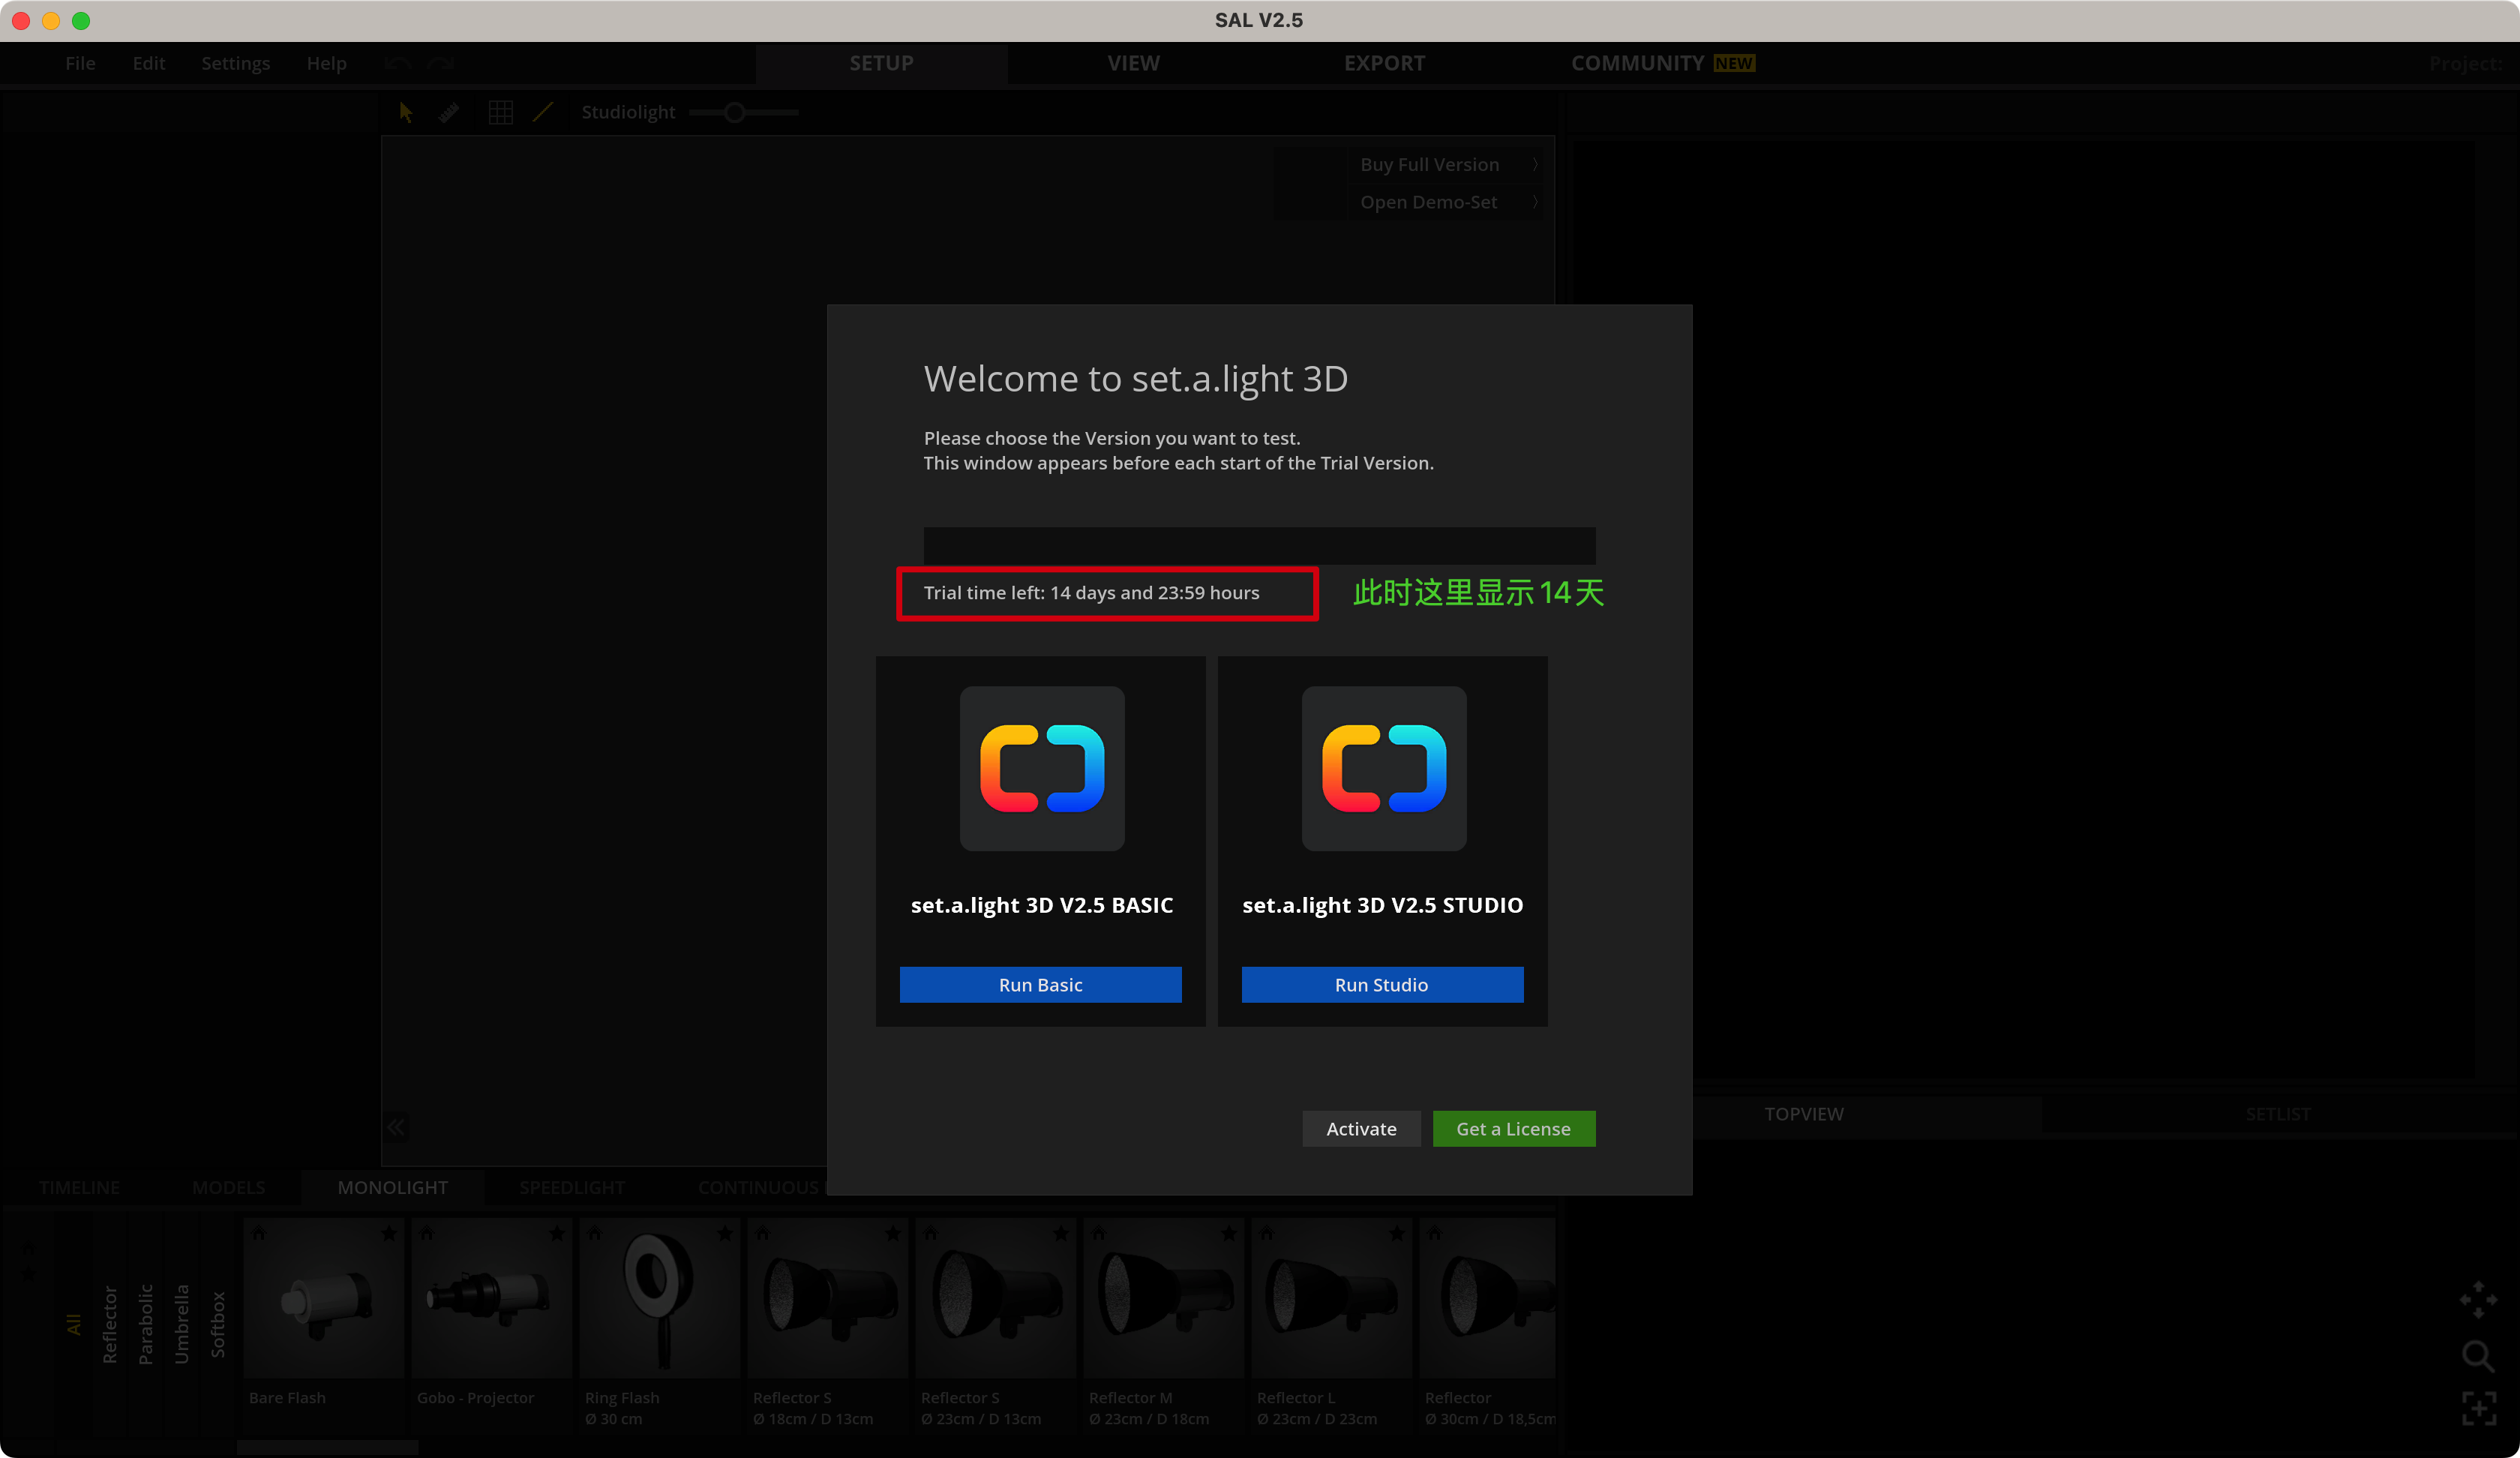Filter modifiers by Umbrella
This screenshot has height=1458, width=2520.
[181, 1325]
